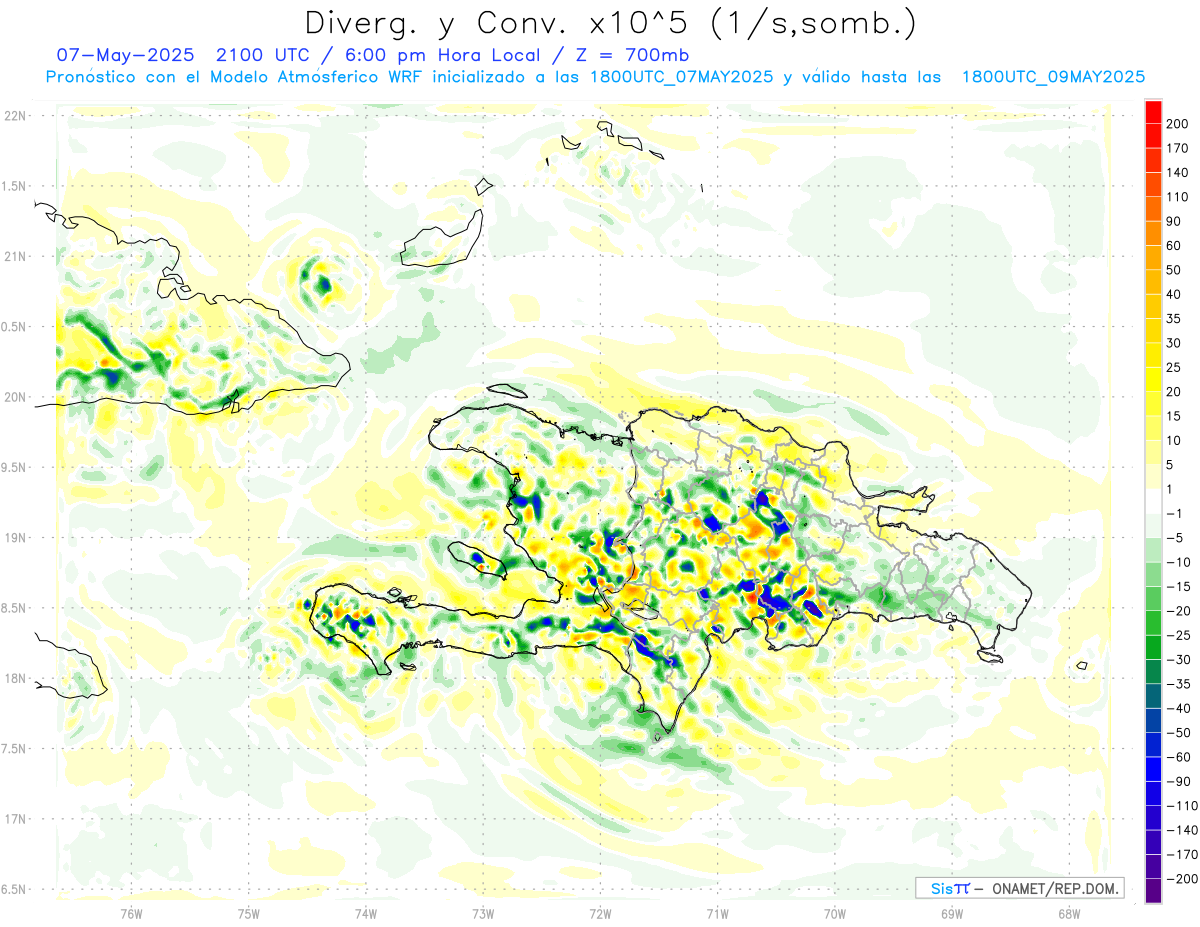Viewport: 1200px width, 927px height.
Task: Click the '-50' value on the color scale
Action: 1177,732
